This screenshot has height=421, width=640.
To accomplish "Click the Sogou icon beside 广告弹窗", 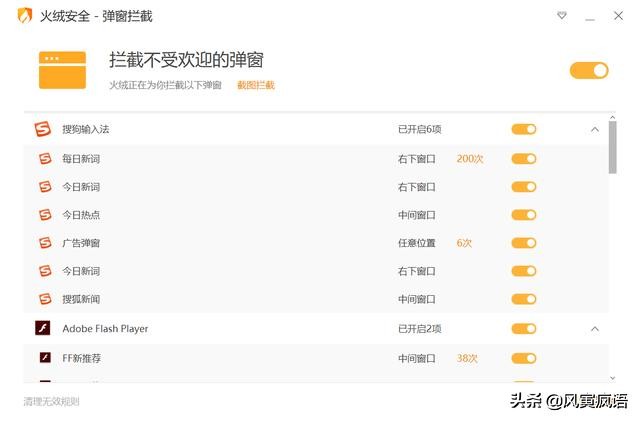I will coord(45,243).
